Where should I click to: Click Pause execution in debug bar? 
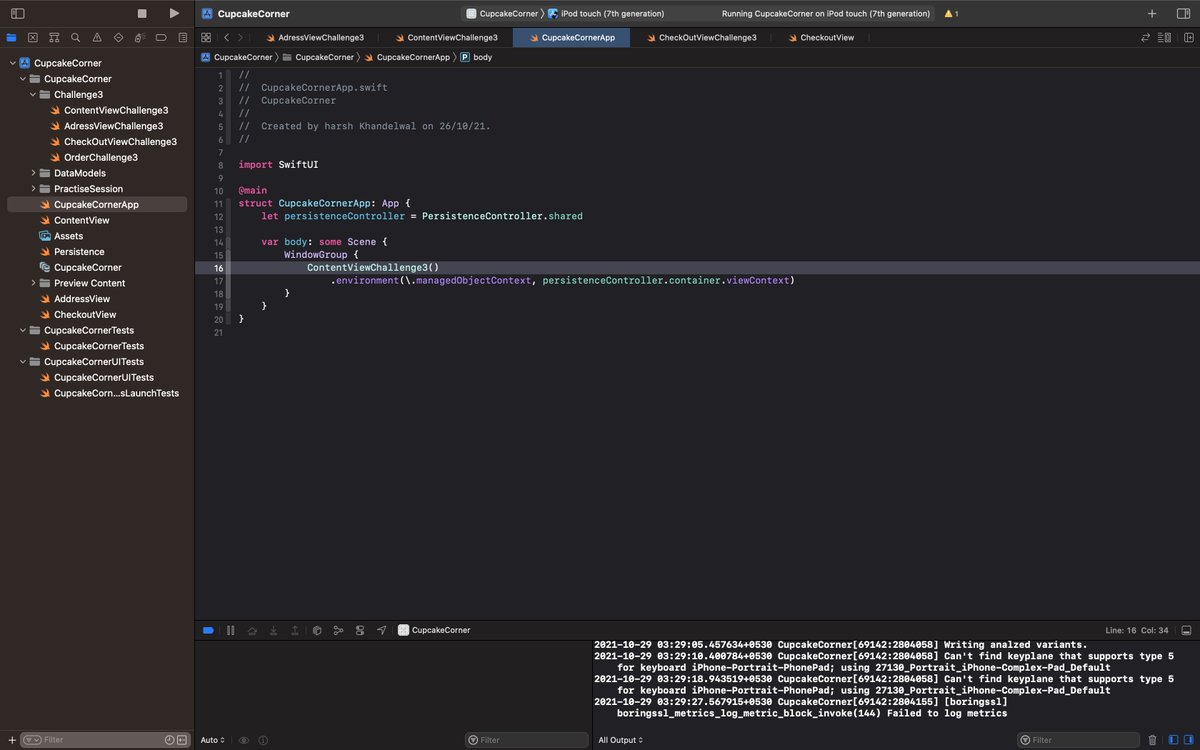(230, 630)
